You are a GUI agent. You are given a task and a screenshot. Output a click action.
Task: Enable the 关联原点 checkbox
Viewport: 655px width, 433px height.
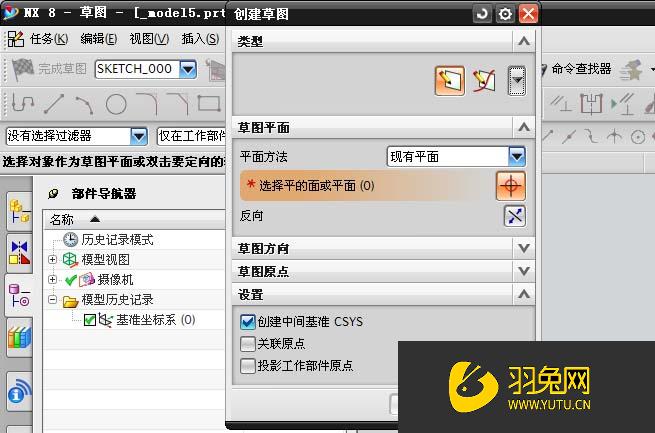pos(248,344)
